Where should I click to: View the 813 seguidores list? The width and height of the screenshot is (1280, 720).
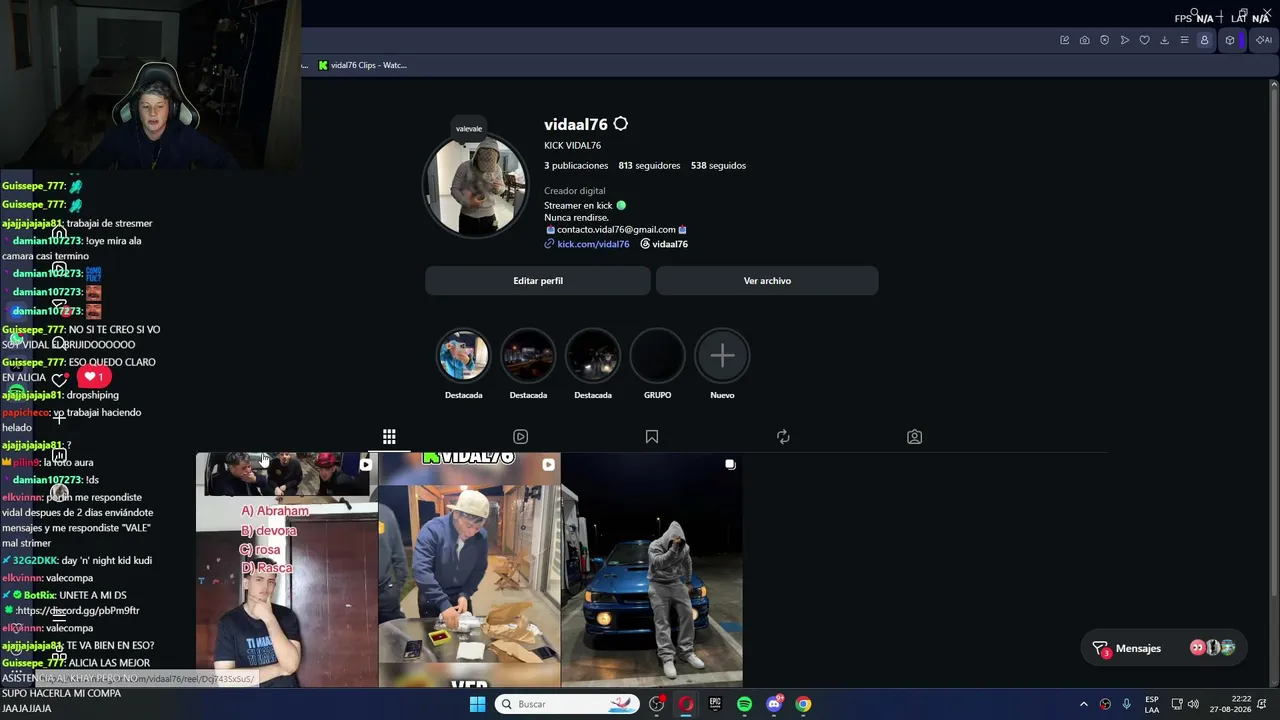(x=649, y=166)
